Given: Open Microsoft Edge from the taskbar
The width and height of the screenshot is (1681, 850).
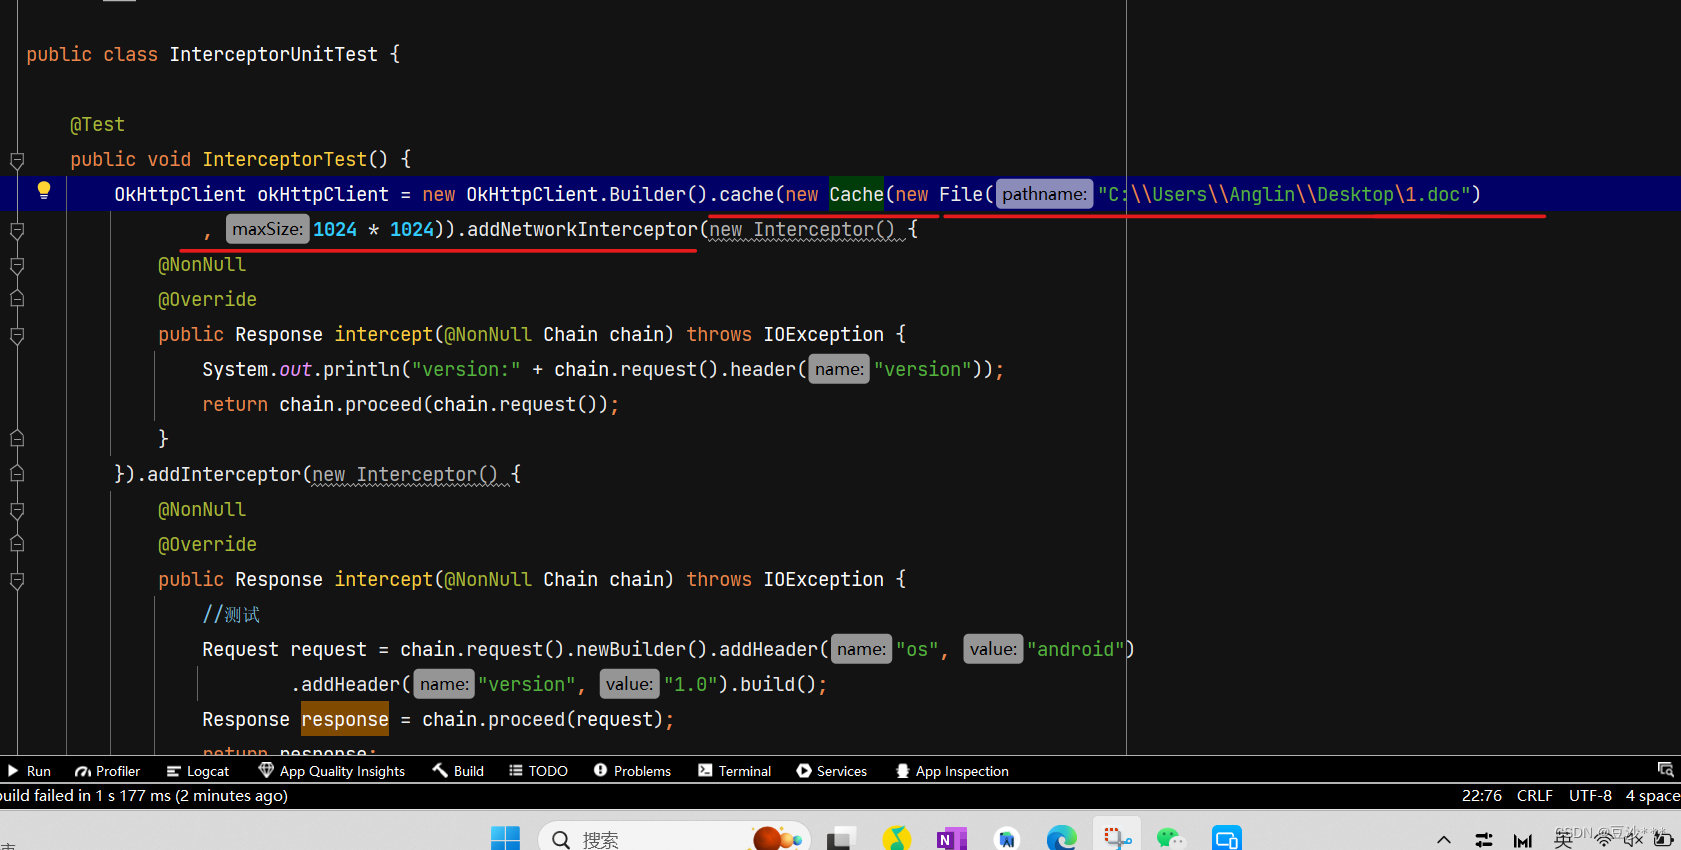Looking at the screenshot, I should point(1061,838).
